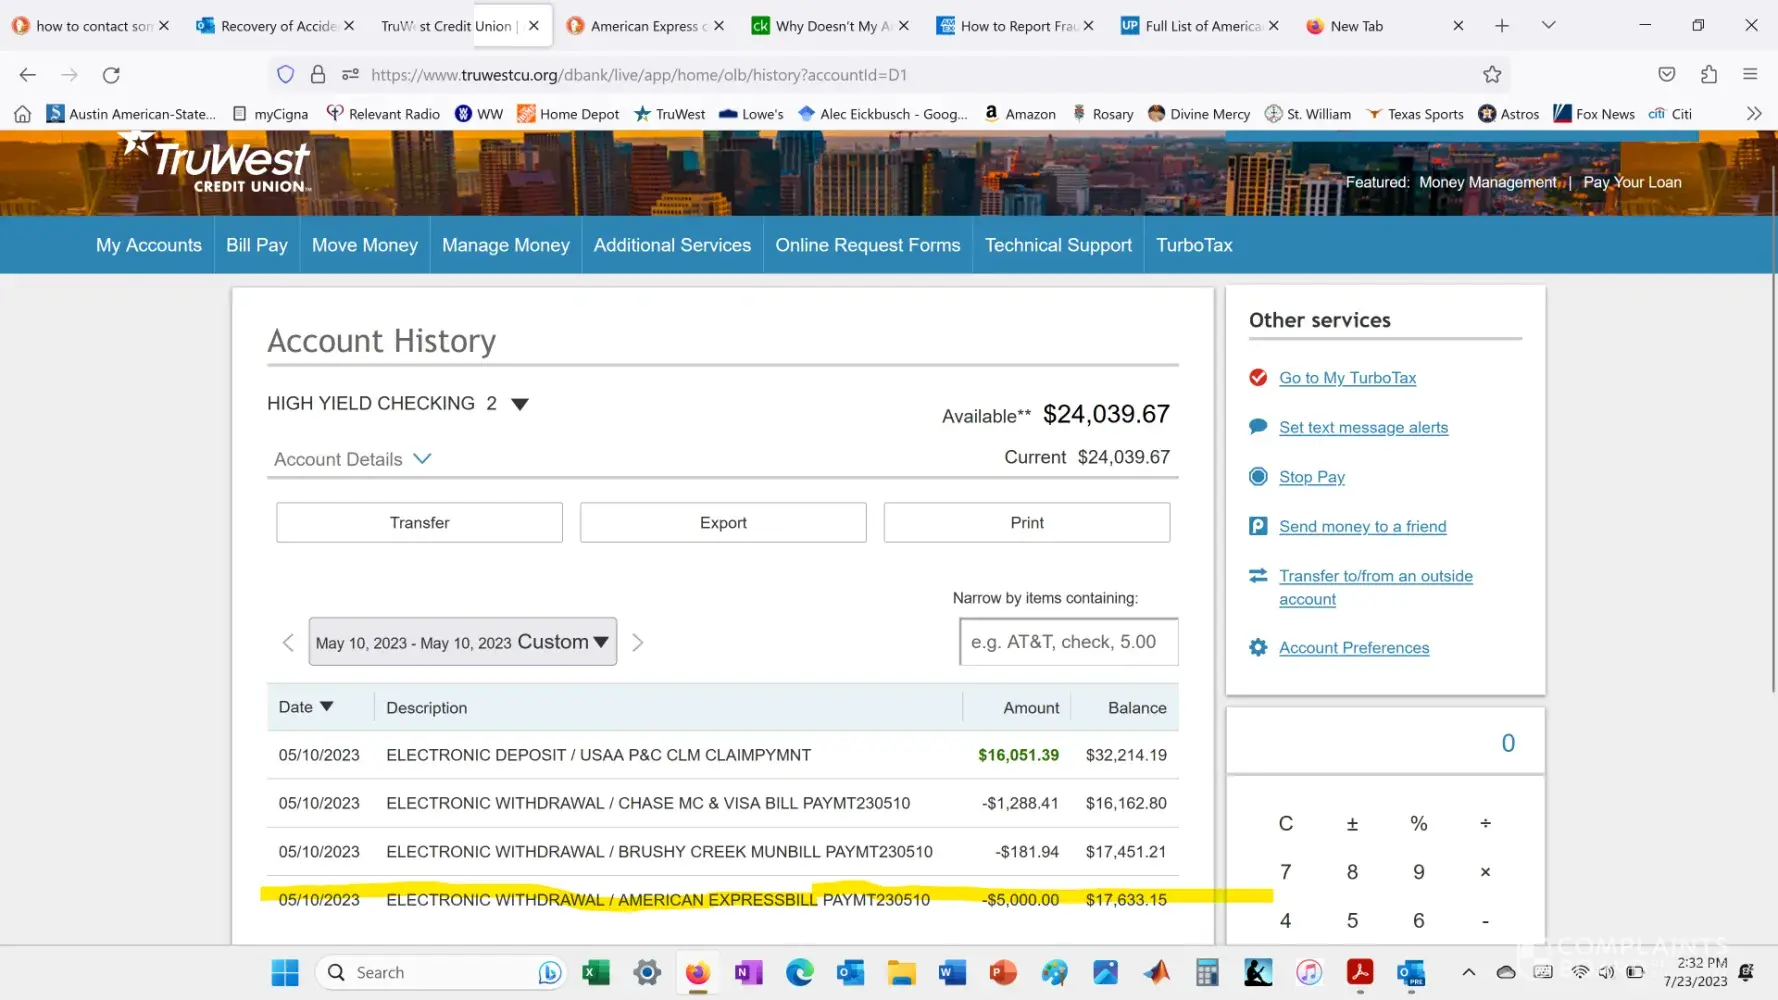Click the browser reload page icon
This screenshot has width=1778, height=1000.
111,74
